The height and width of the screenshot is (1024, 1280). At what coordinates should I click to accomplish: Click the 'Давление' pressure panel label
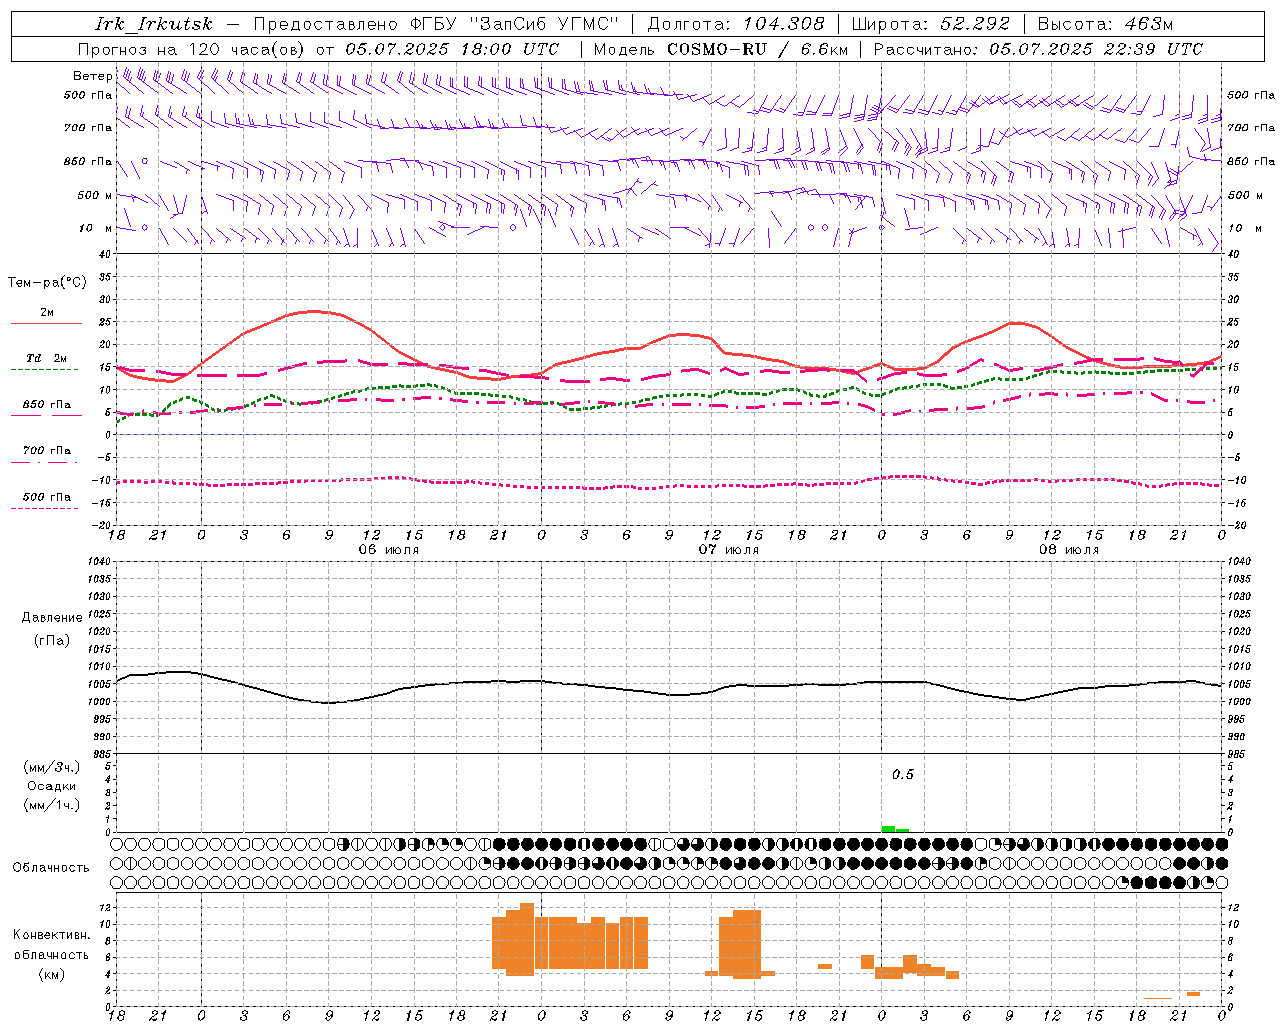pos(52,618)
